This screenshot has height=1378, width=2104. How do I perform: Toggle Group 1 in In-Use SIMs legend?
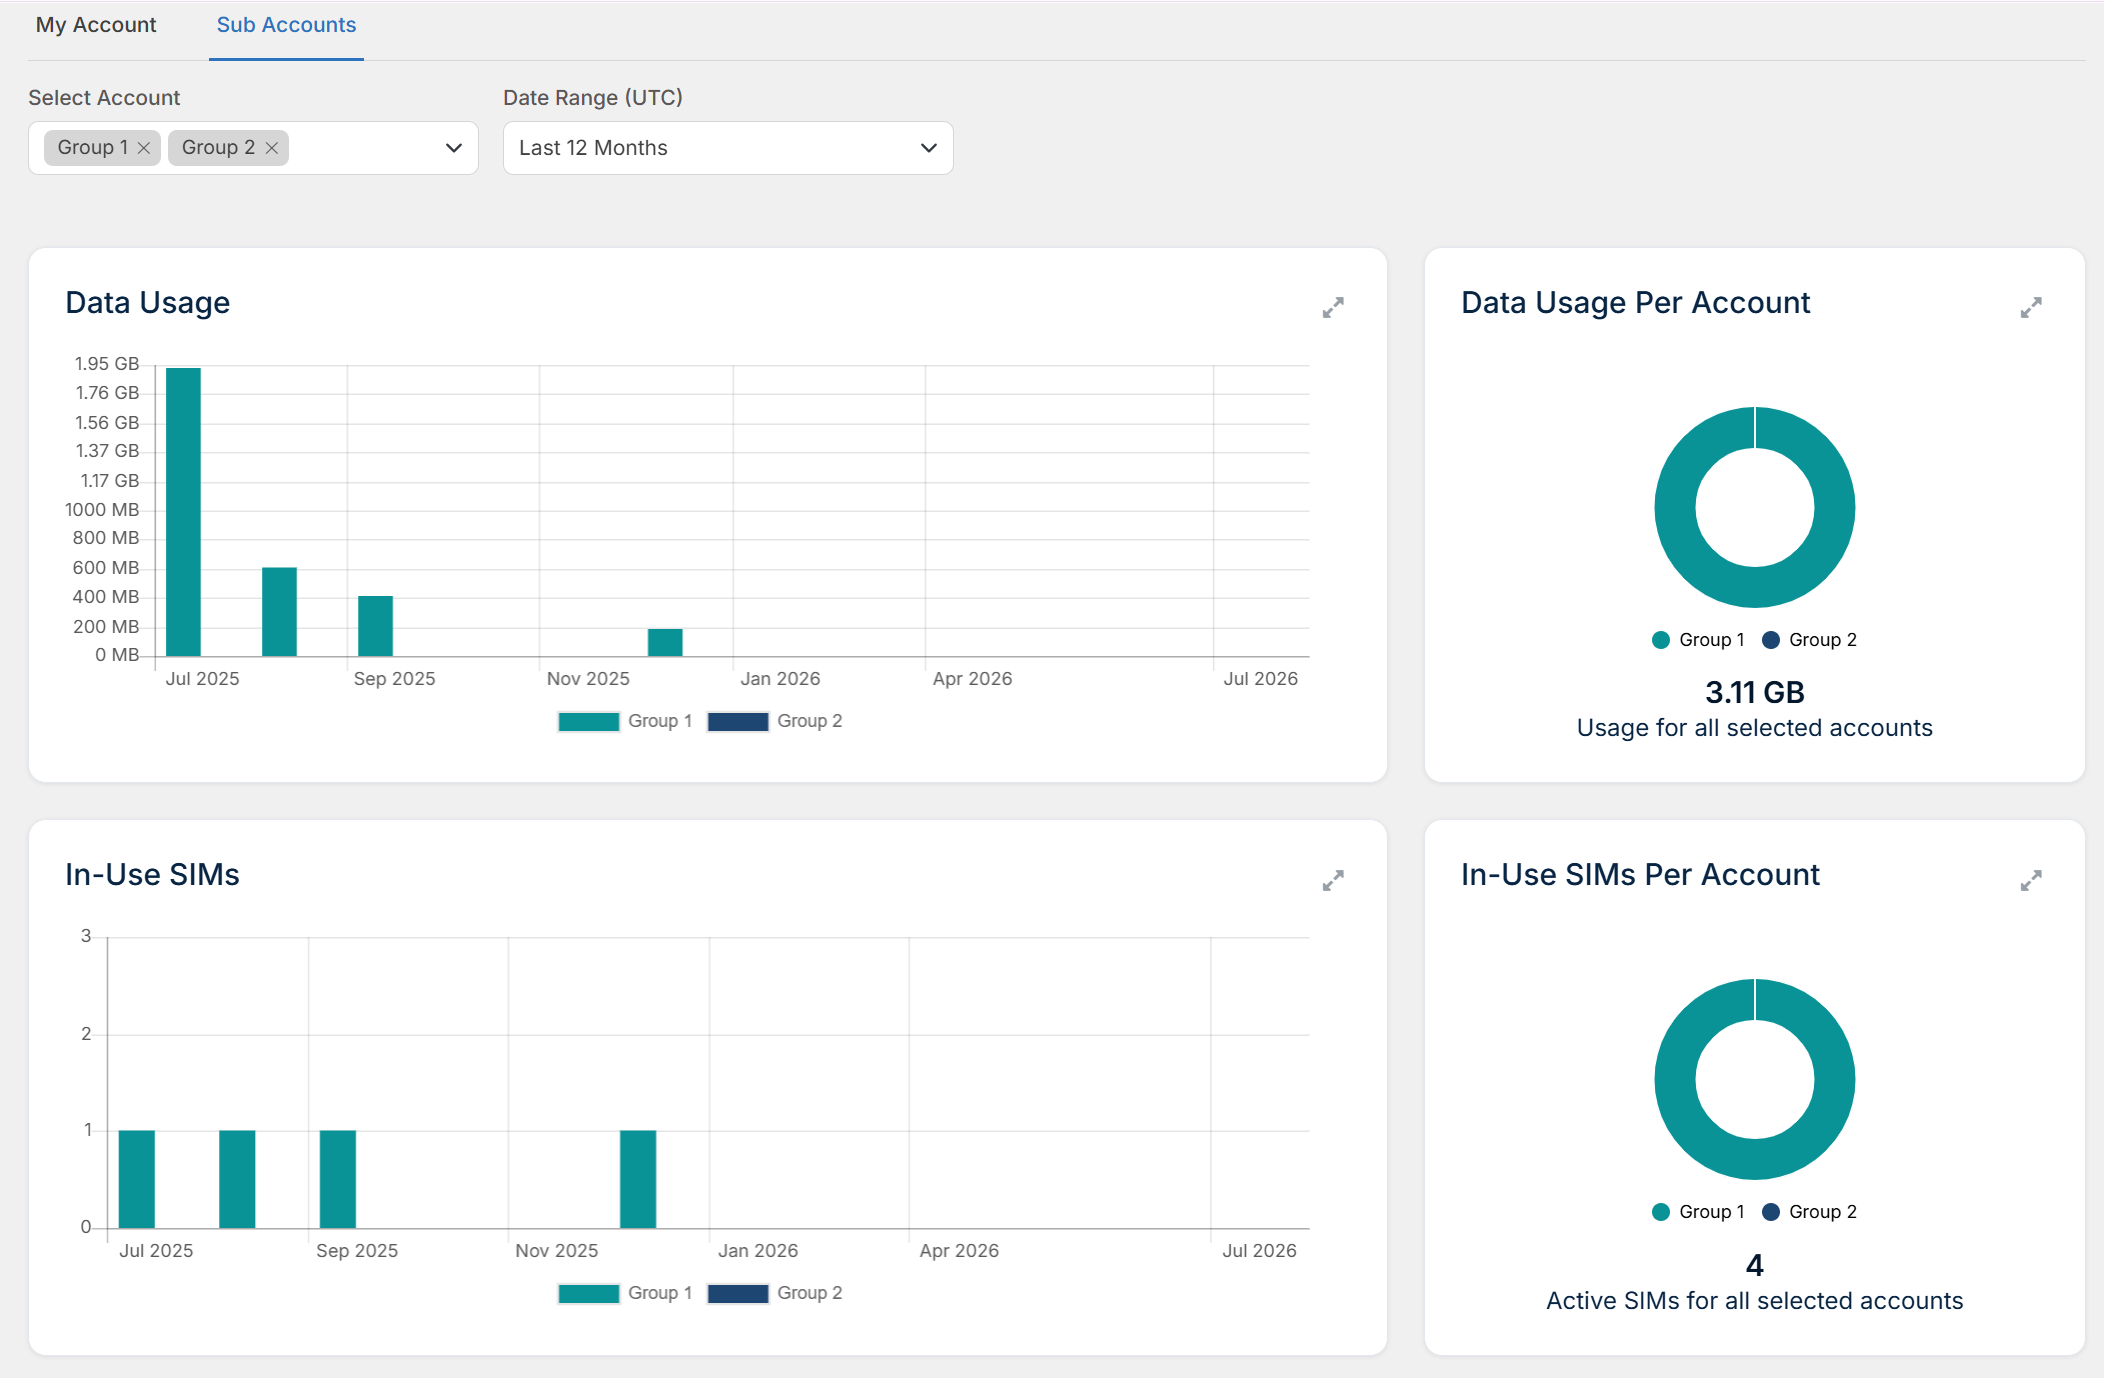(x=625, y=1293)
